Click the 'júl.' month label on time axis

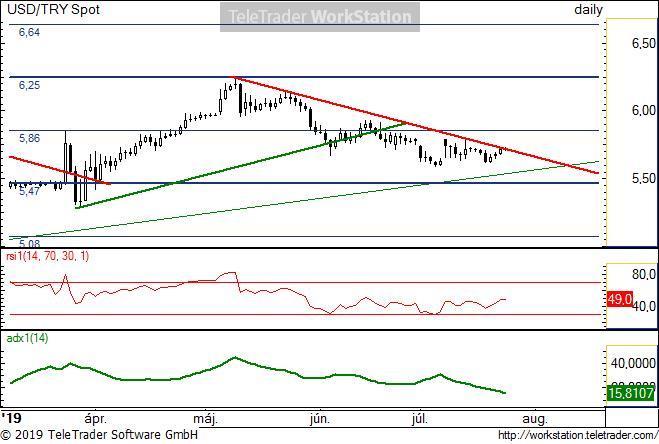tap(419, 419)
